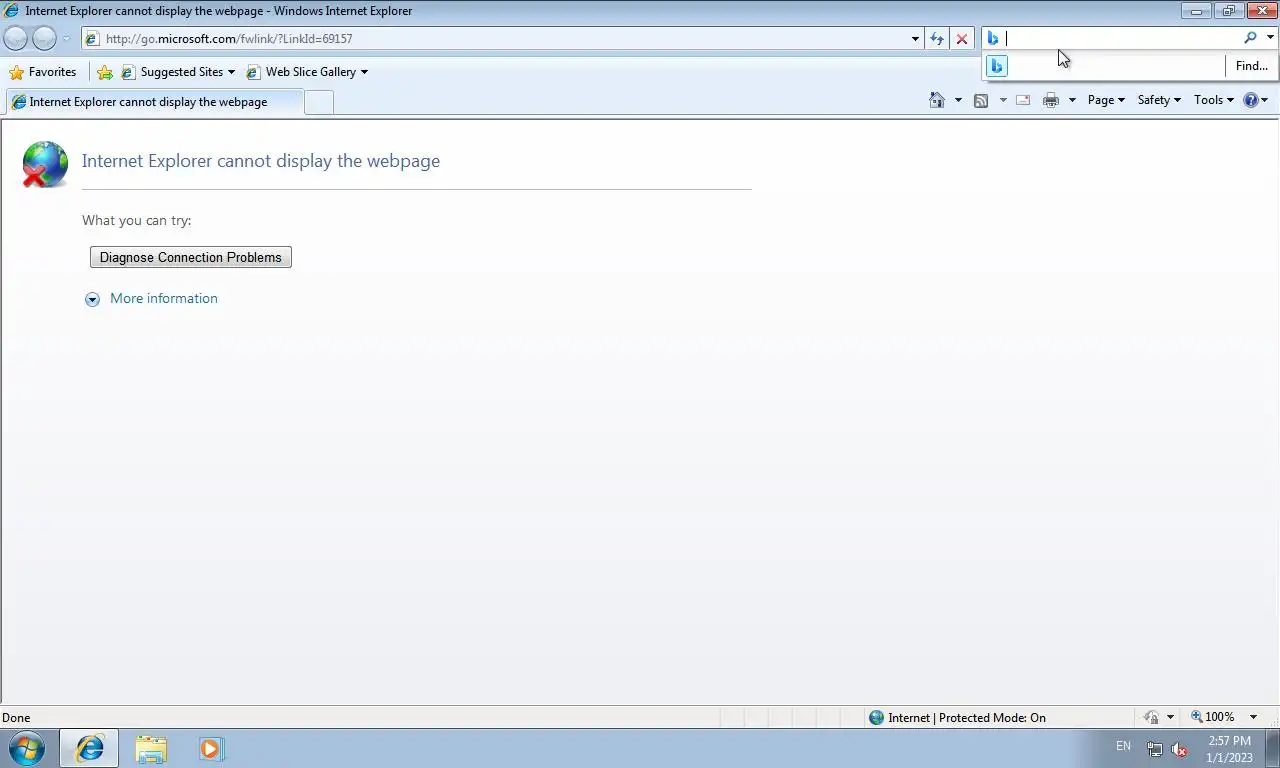
Task: Click the status bar security lock icon
Action: 1151,717
